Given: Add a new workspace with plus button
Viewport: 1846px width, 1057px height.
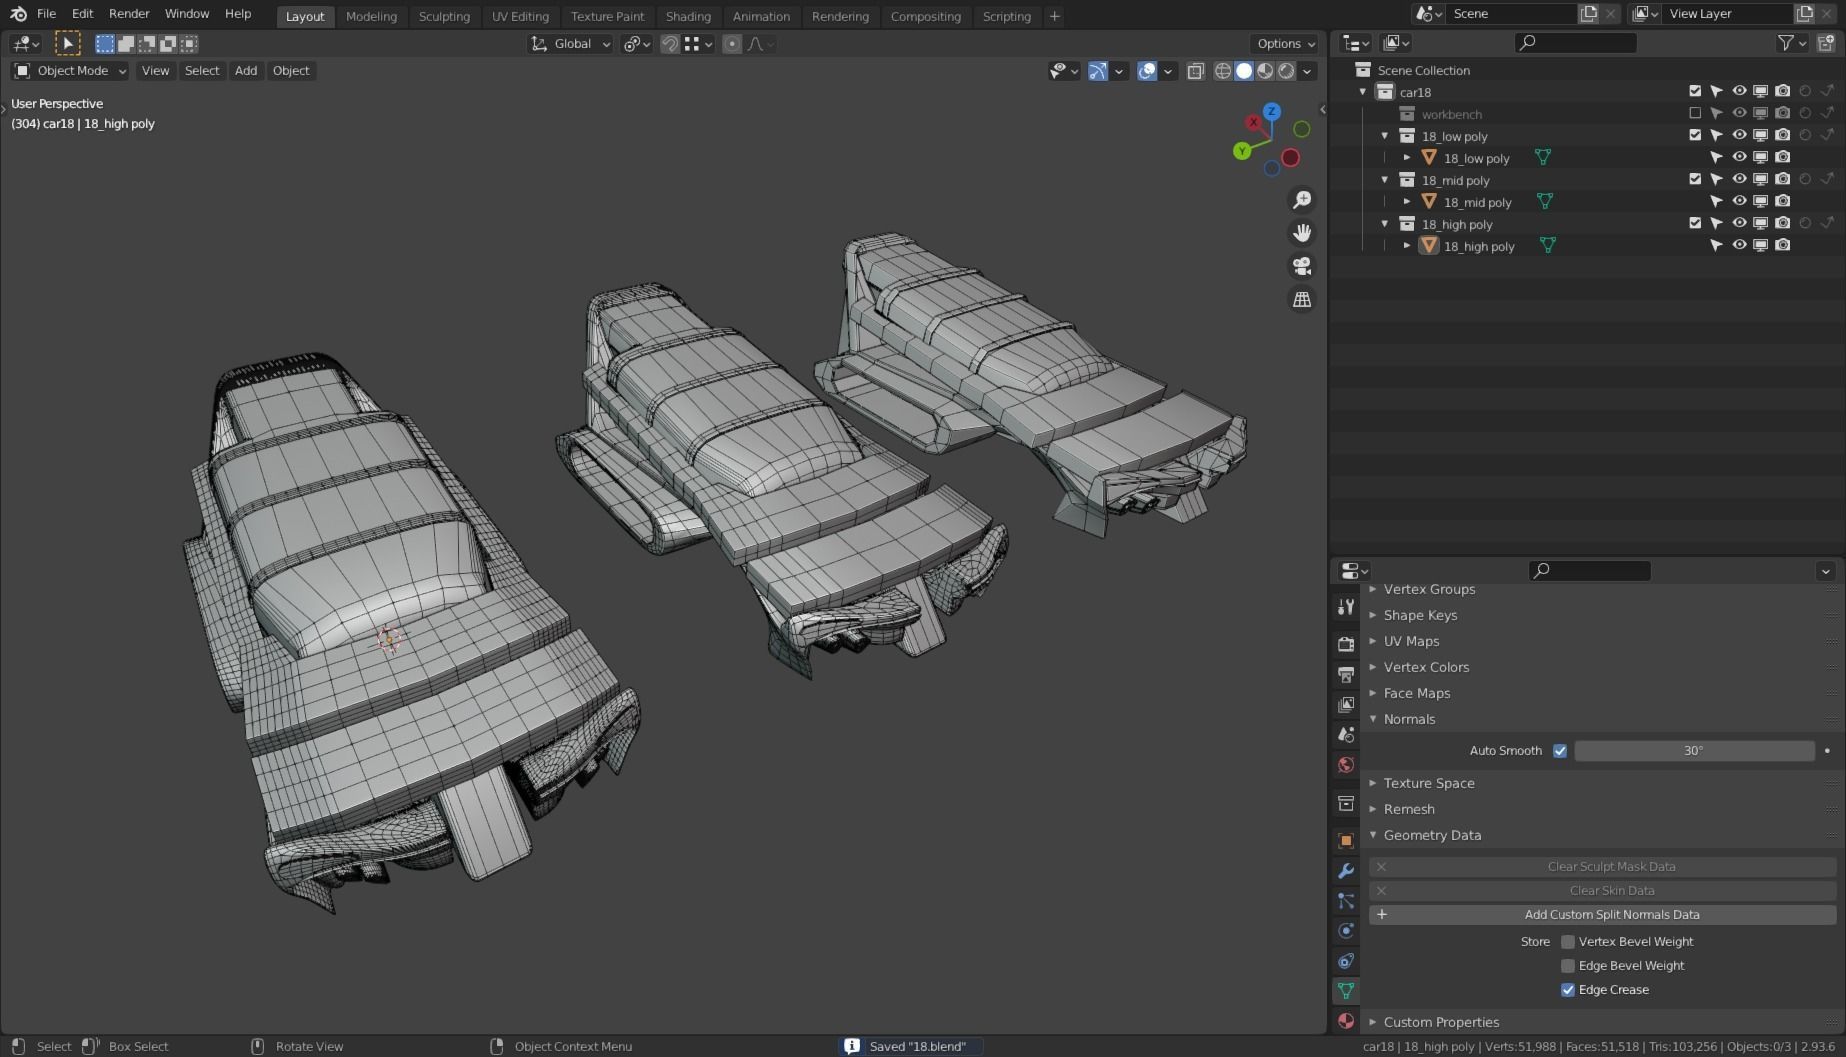Looking at the screenshot, I should 1054,16.
